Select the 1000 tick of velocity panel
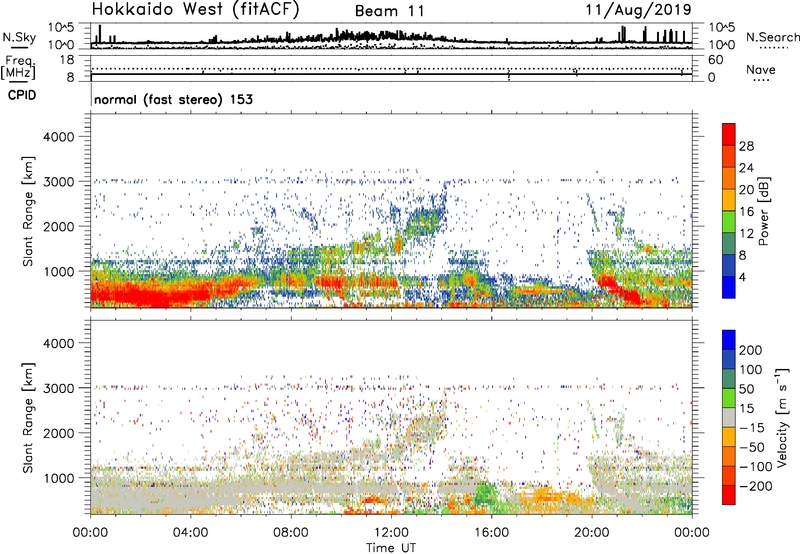Screen dimensions: 800x554 tap(59, 478)
